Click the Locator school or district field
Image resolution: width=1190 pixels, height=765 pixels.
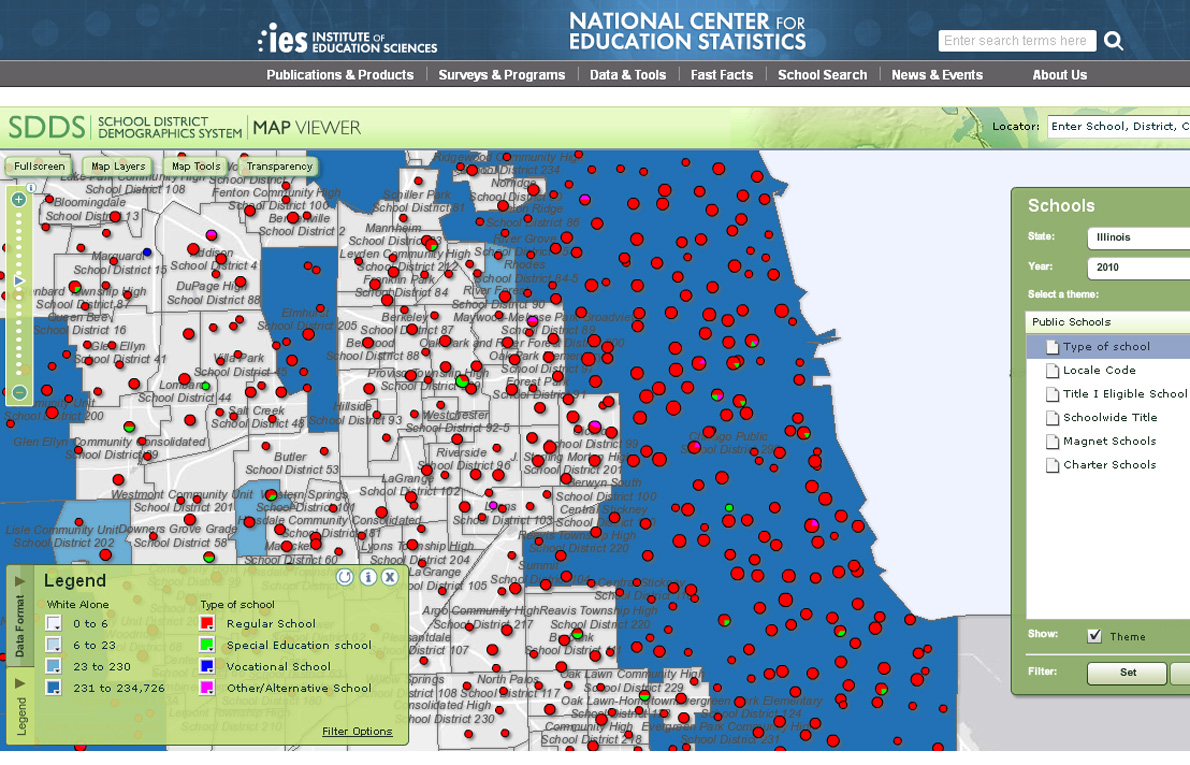click(1119, 126)
